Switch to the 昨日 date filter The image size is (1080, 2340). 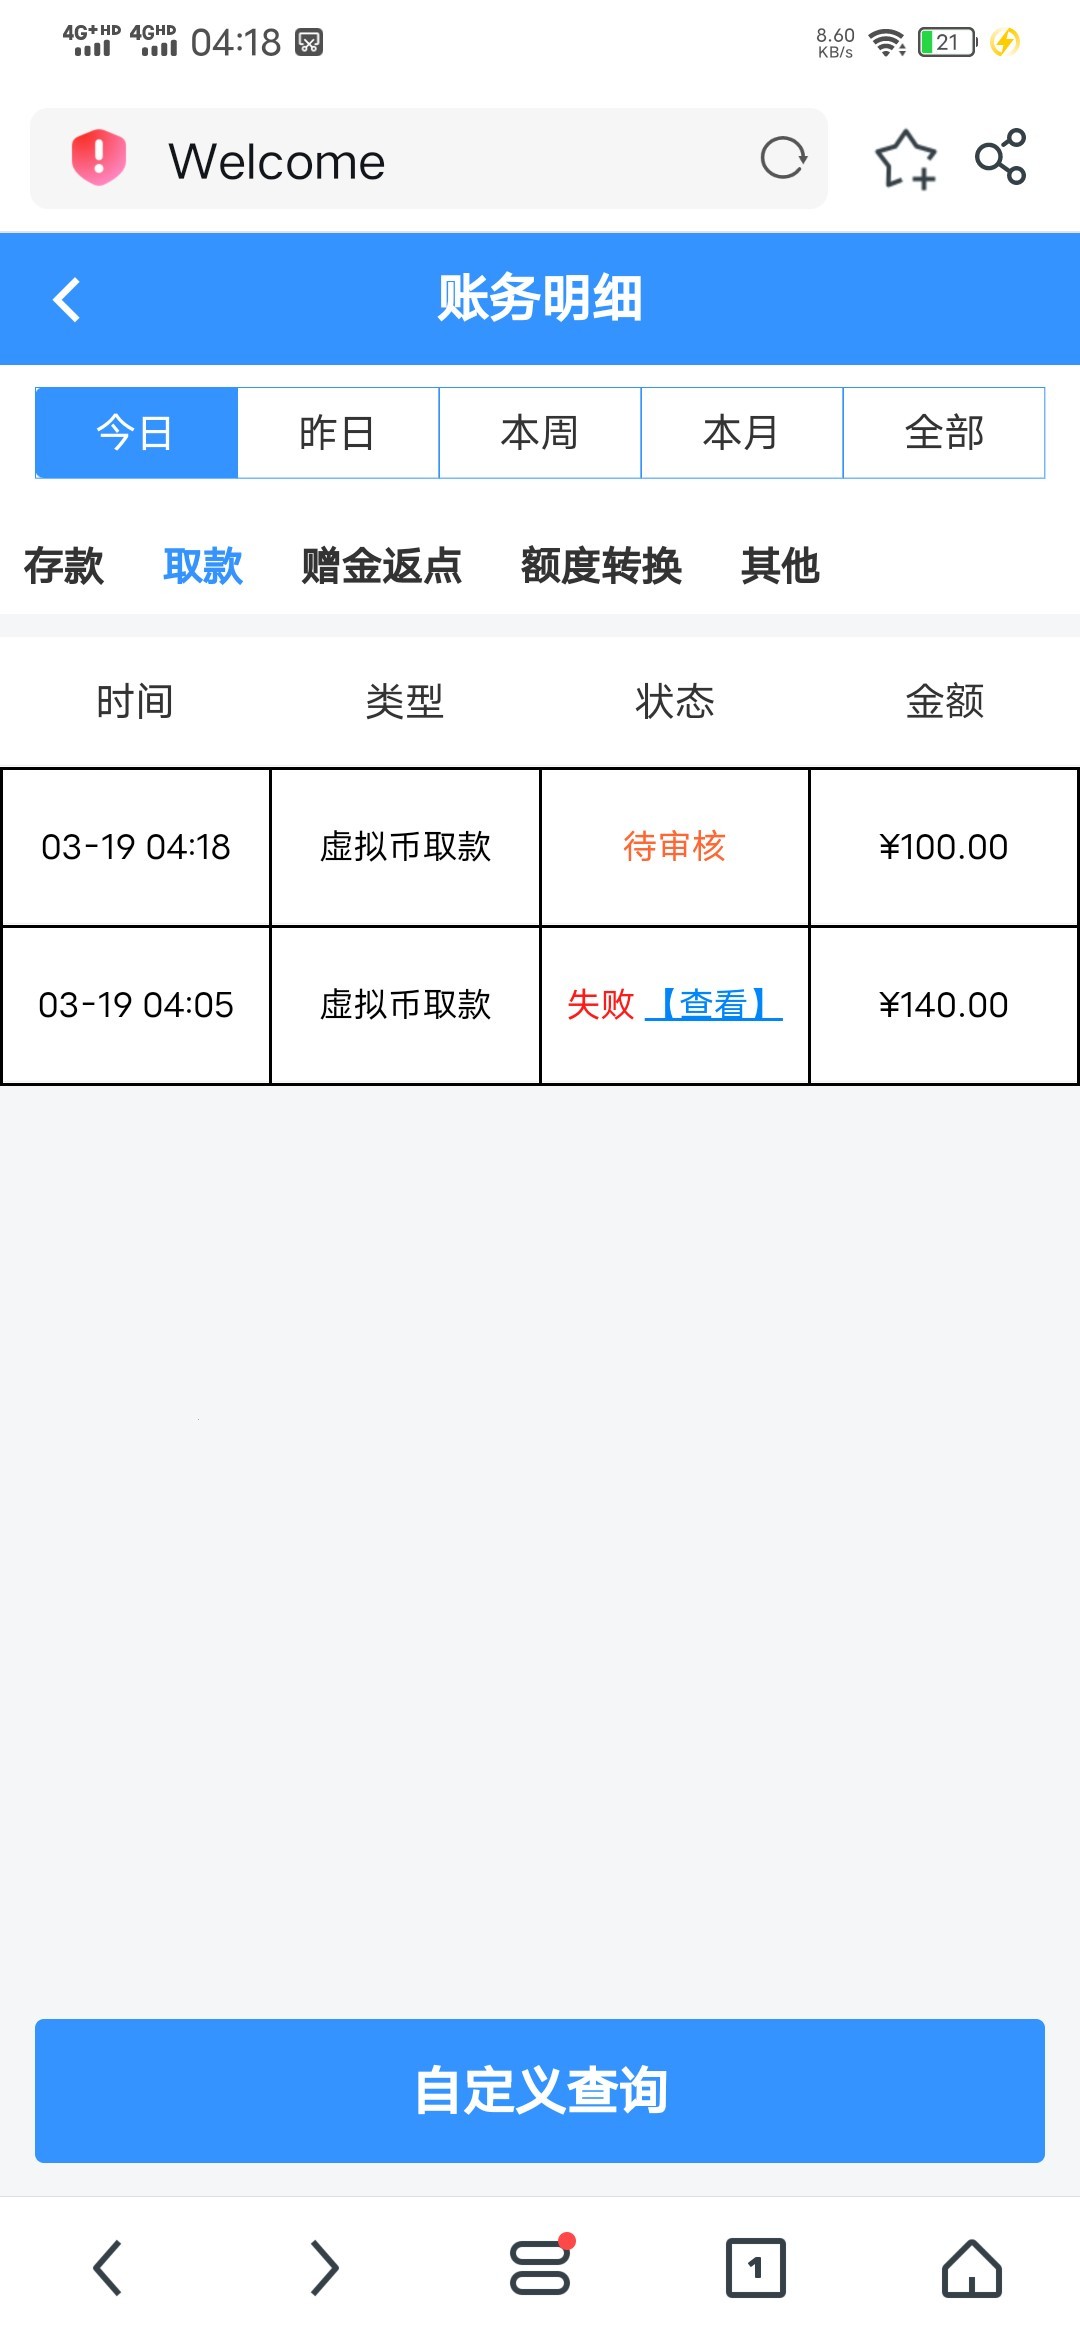coord(338,433)
